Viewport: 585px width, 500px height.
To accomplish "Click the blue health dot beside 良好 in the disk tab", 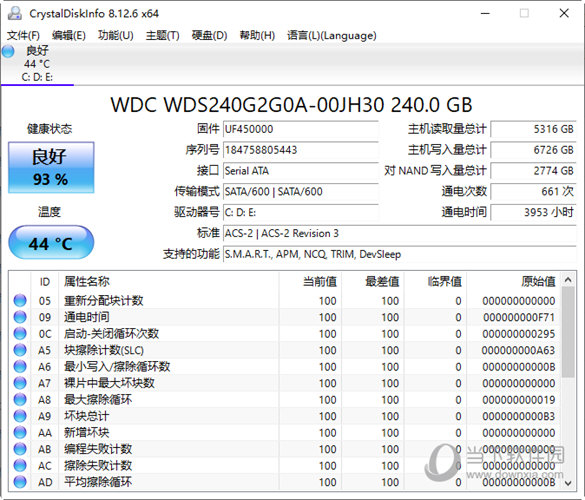I will 8,51.
